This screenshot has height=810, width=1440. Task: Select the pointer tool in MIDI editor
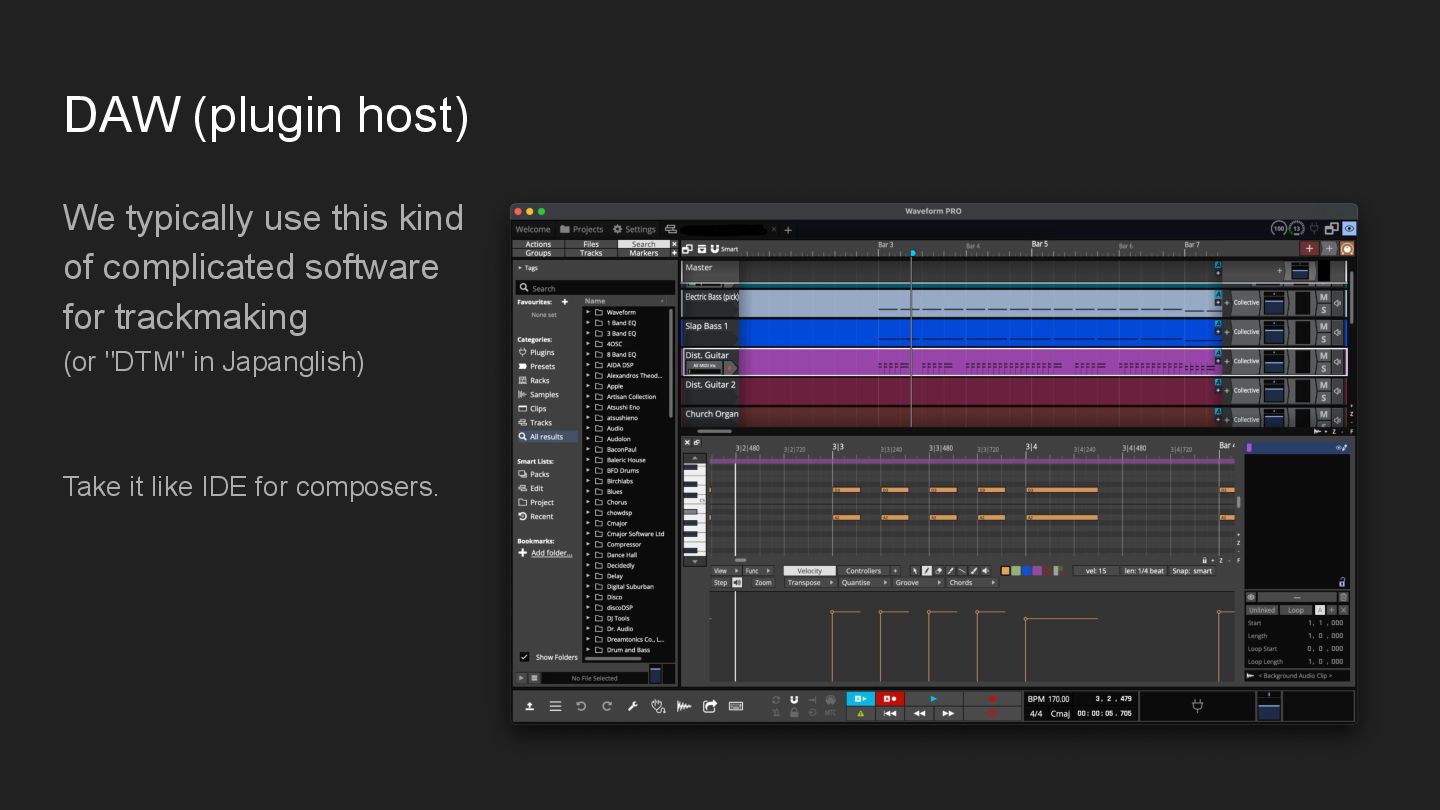[x=915, y=571]
